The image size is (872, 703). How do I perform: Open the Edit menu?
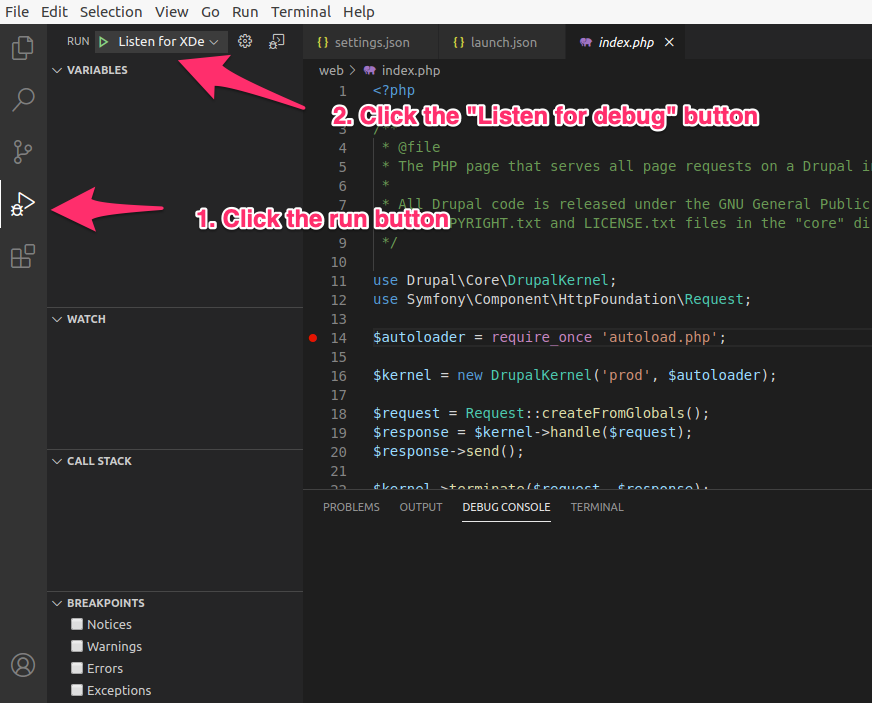[x=54, y=12]
